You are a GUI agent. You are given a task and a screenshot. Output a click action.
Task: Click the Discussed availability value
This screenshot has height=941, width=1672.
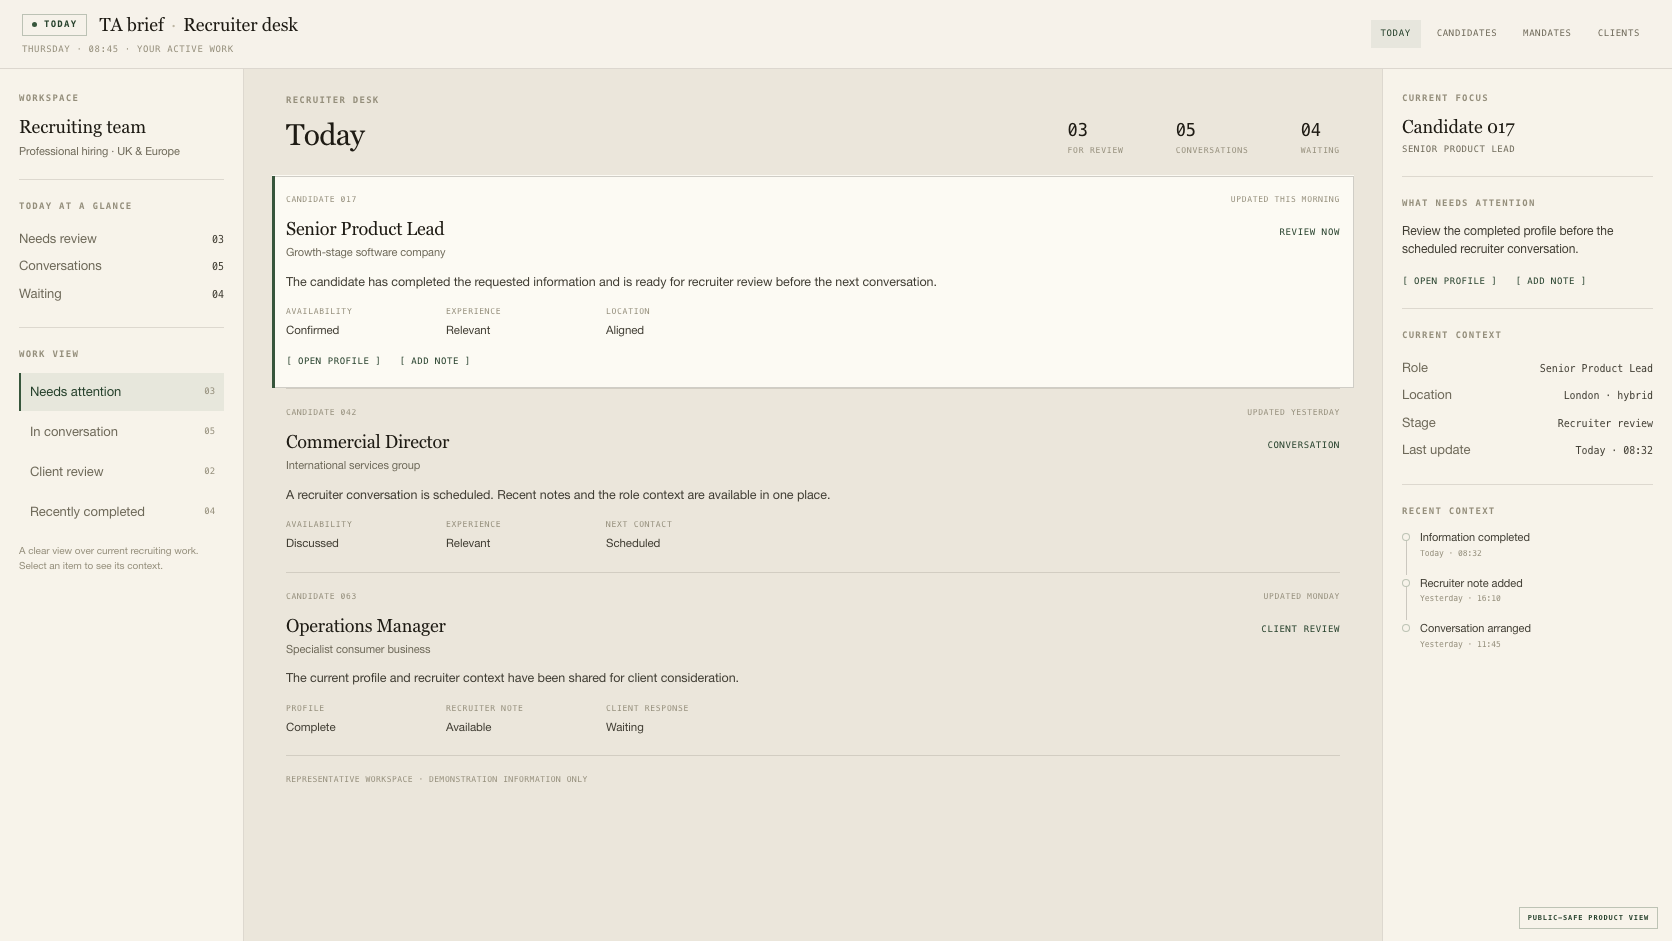click(x=312, y=544)
